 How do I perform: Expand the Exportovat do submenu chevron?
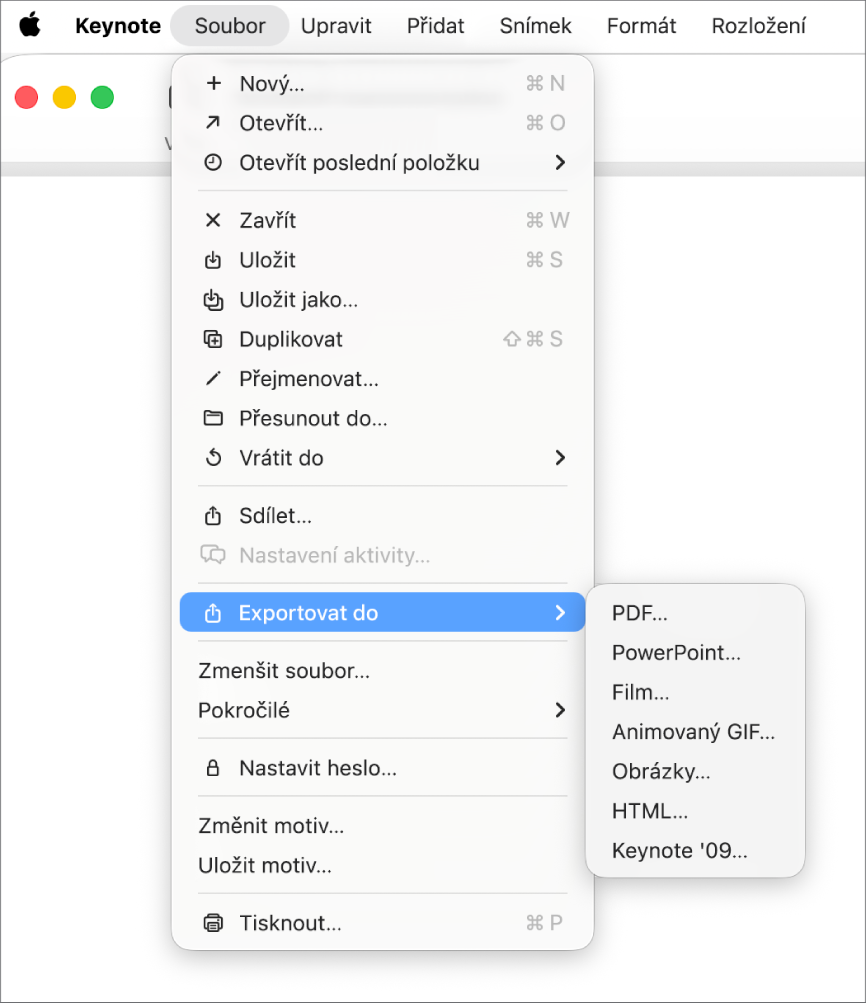tap(561, 613)
